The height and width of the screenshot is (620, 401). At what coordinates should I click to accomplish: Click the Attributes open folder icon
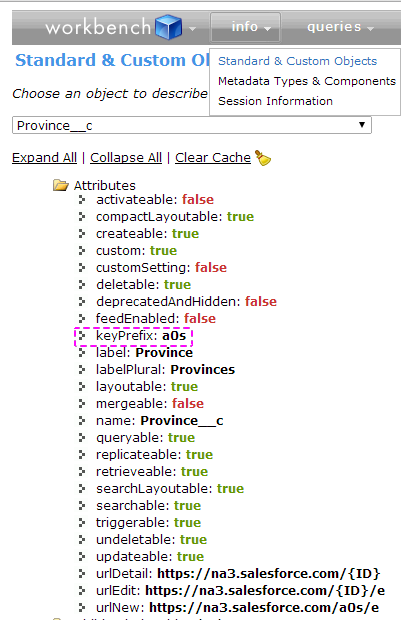click(61, 185)
